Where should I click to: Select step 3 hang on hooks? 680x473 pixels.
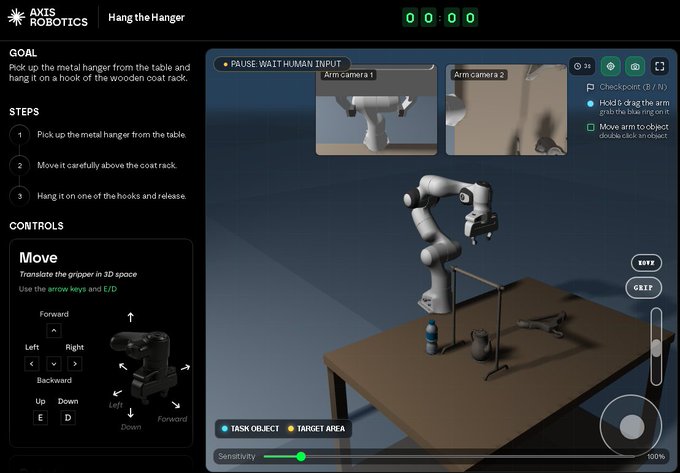tap(98, 196)
